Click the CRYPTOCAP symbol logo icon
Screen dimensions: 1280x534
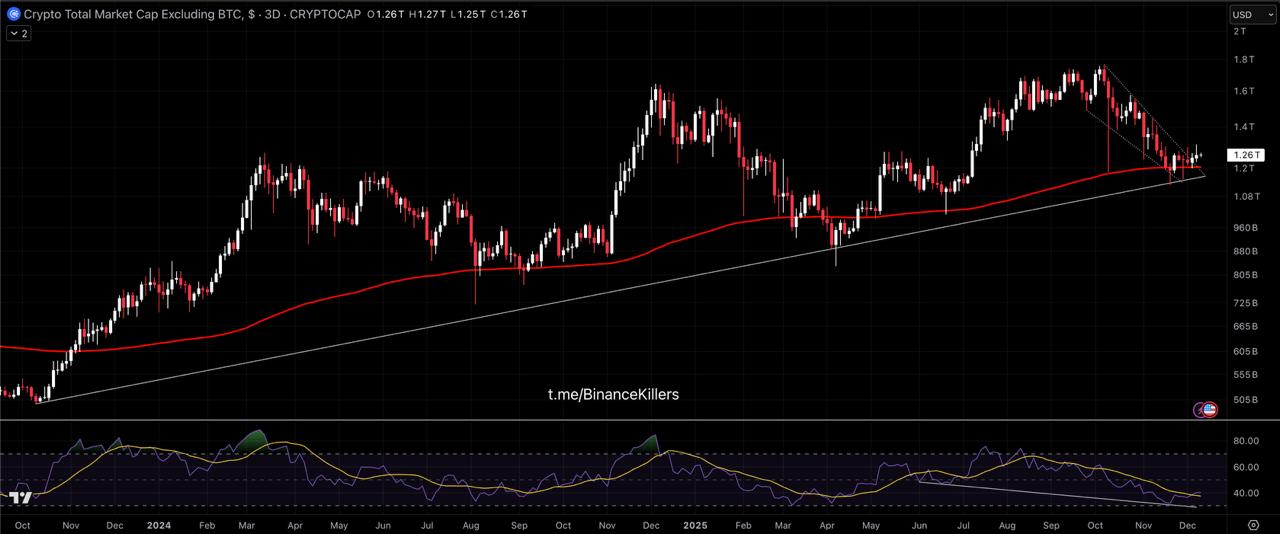point(14,14)
